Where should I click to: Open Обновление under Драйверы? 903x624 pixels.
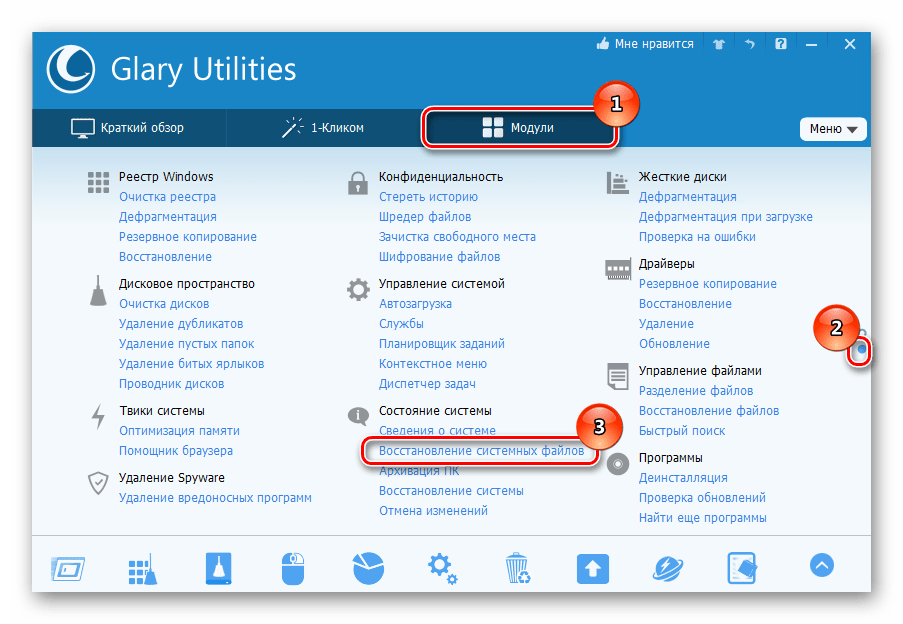click(674, 344)
